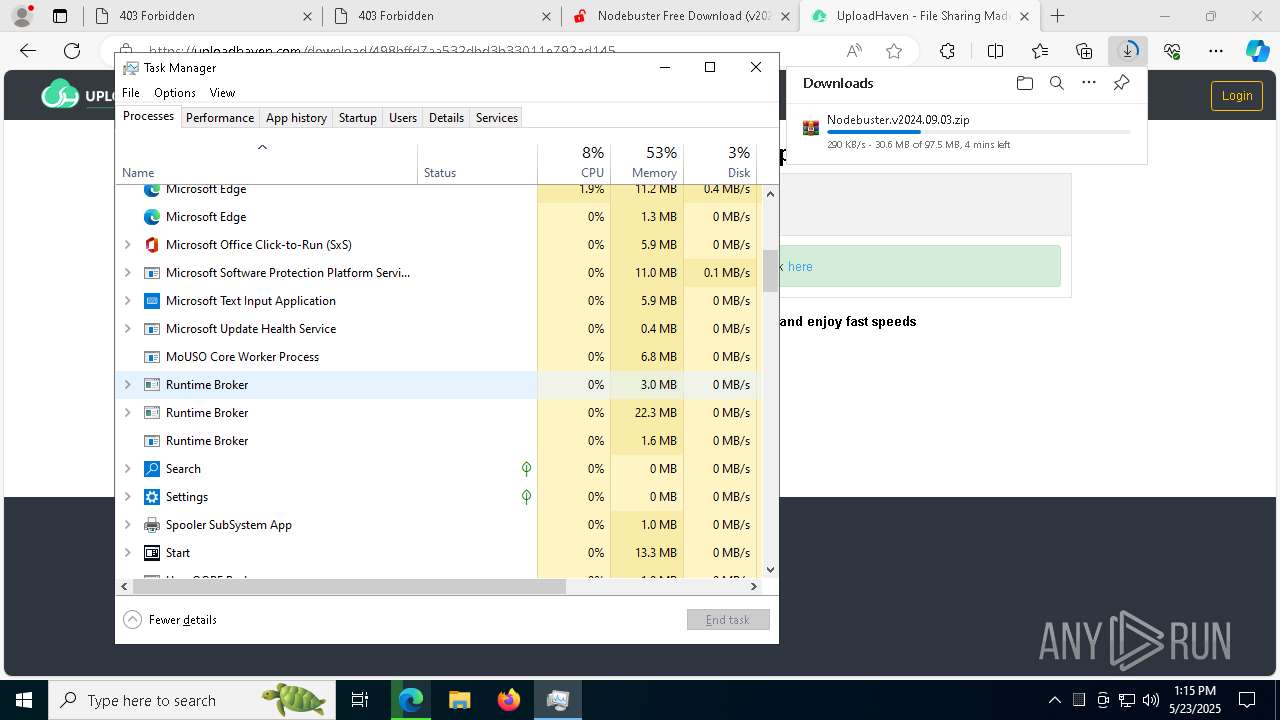The height and width of the screenshot is (720, 1280).
Task: Open notification center icon
Action: pyautogui.click(x=1247, y=700)
